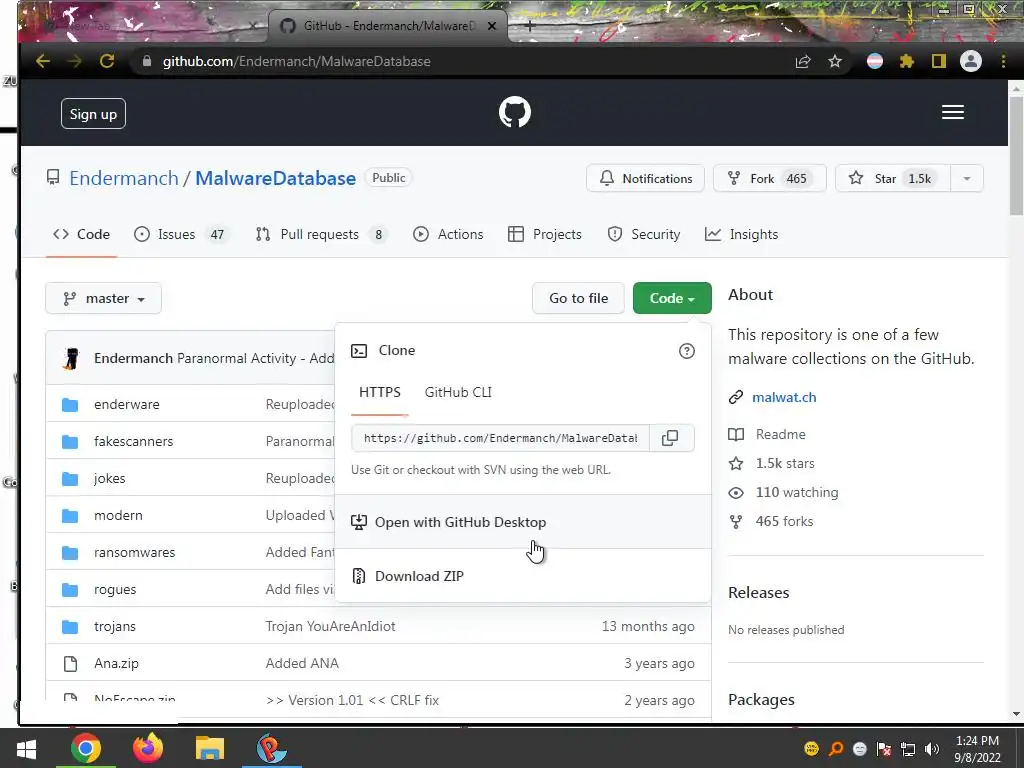Image resolution: width=1024 pixels, height=768 pixels.
Task: Click the Ana.zip file icon
Action: [x=70, y=664]
